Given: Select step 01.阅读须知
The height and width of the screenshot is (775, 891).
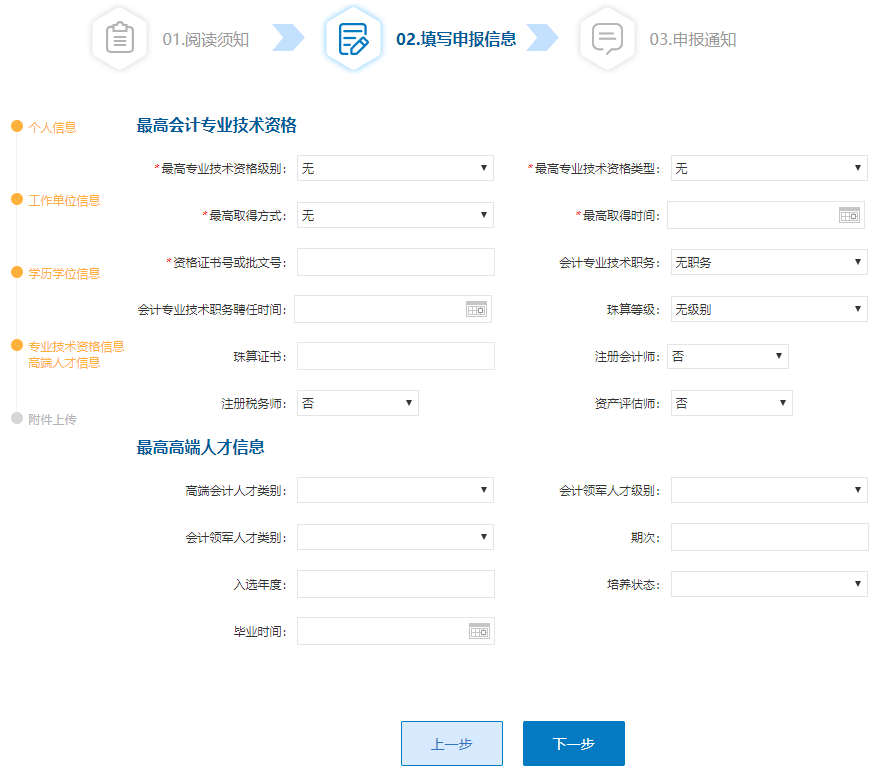Looking at the screenshot, I should (x=206, y=39).
